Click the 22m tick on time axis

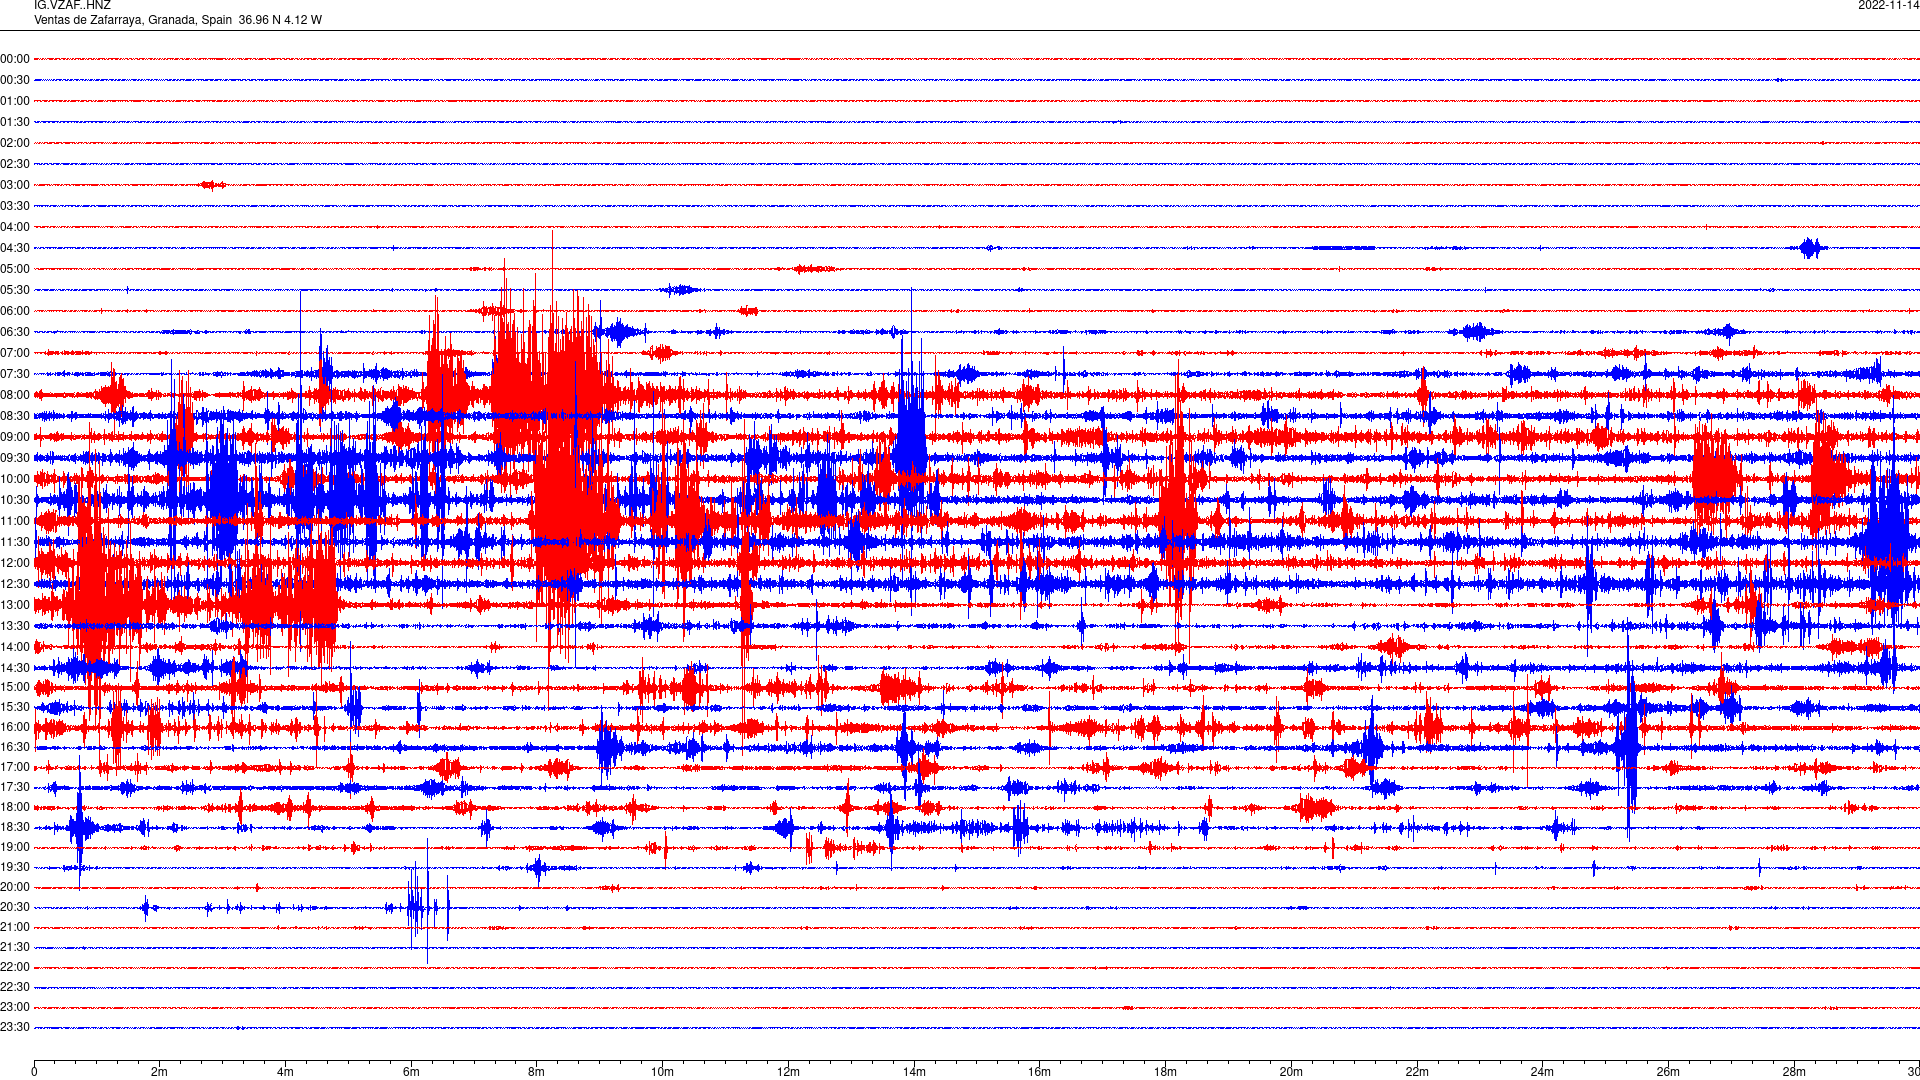point(1417,1072)
